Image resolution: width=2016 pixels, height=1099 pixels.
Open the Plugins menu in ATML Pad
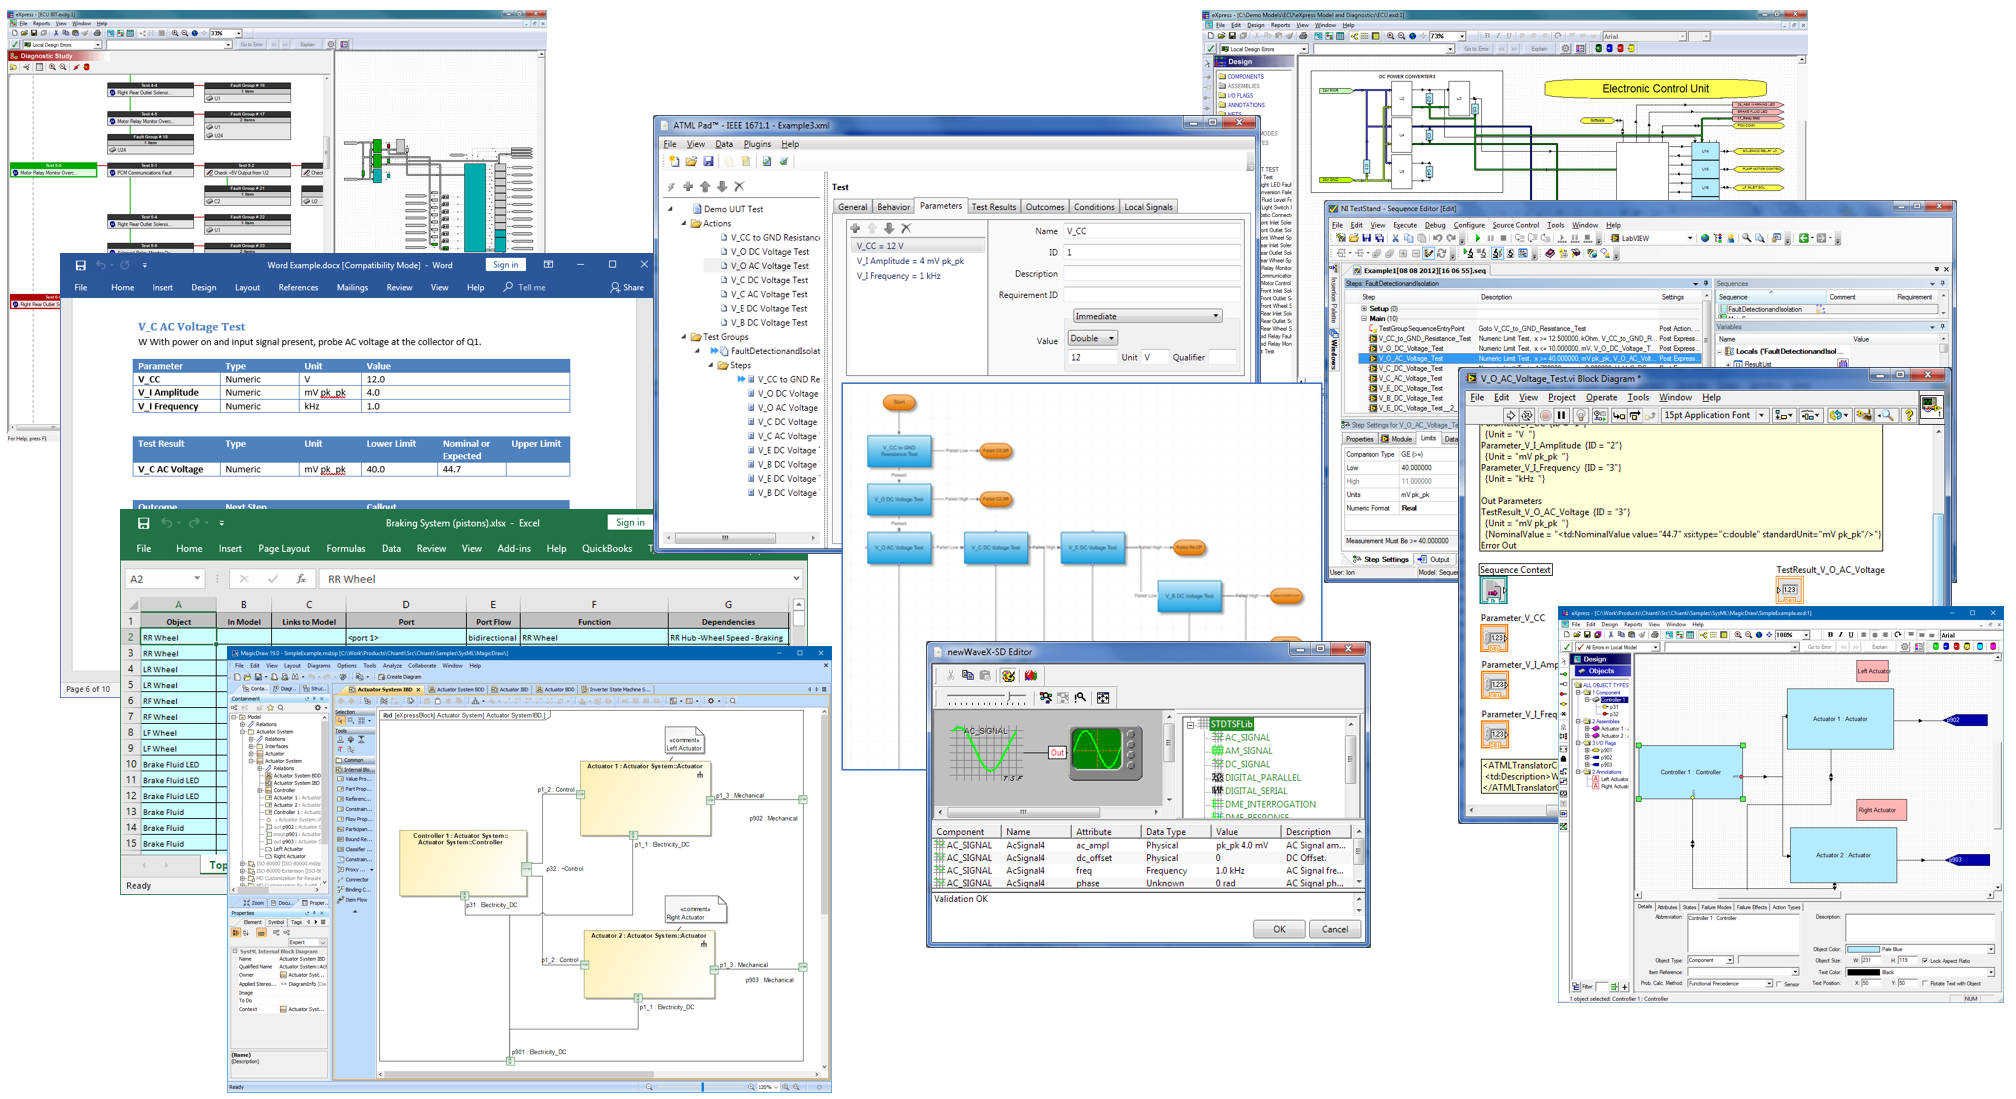[x=757, y=144]
